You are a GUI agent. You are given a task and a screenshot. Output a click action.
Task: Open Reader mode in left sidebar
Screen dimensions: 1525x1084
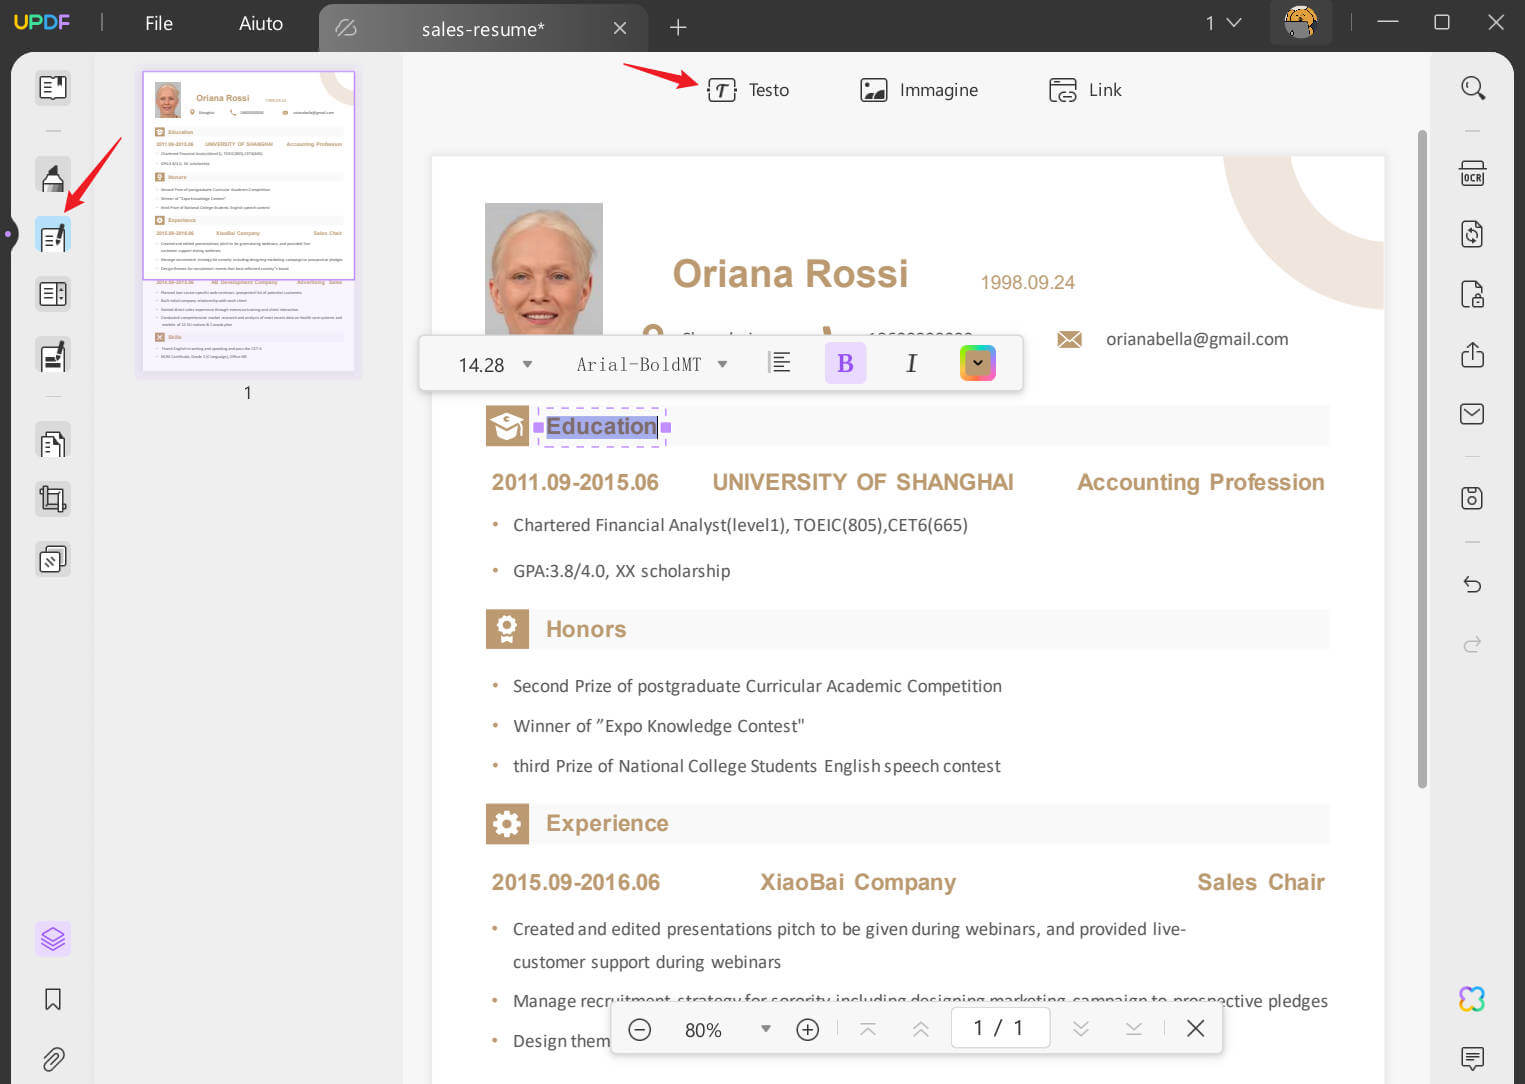[x=53, y=88]
